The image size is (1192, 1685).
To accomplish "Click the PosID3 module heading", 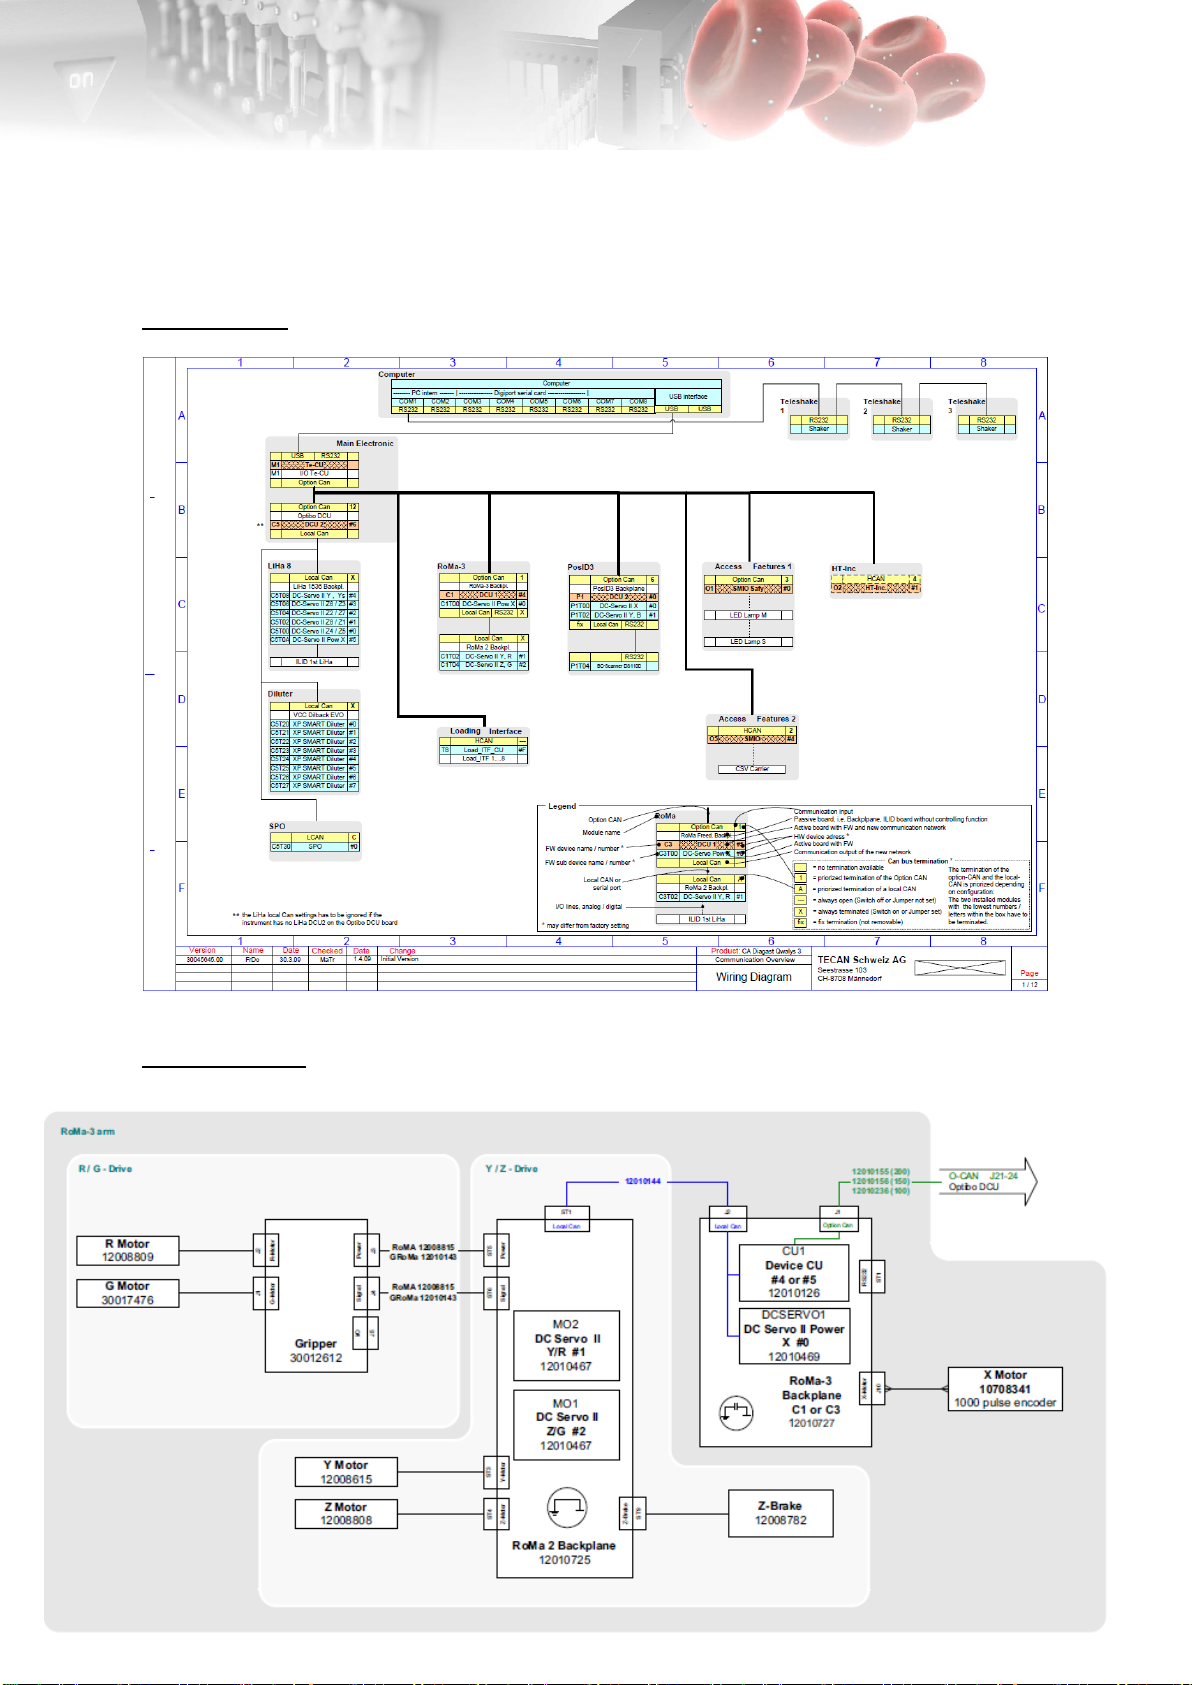I will 581,567.
